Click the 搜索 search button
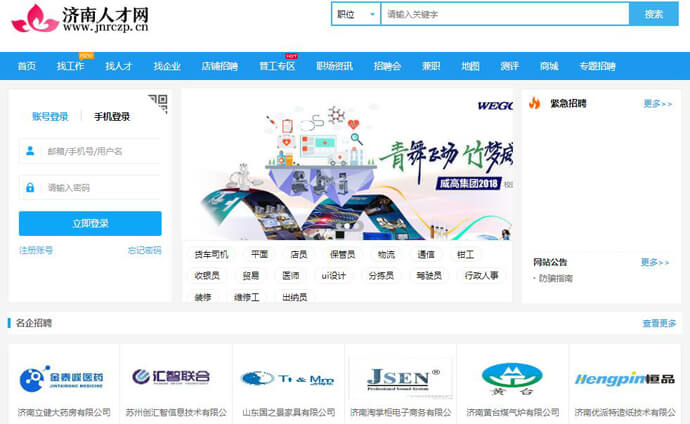 (654, 14)
